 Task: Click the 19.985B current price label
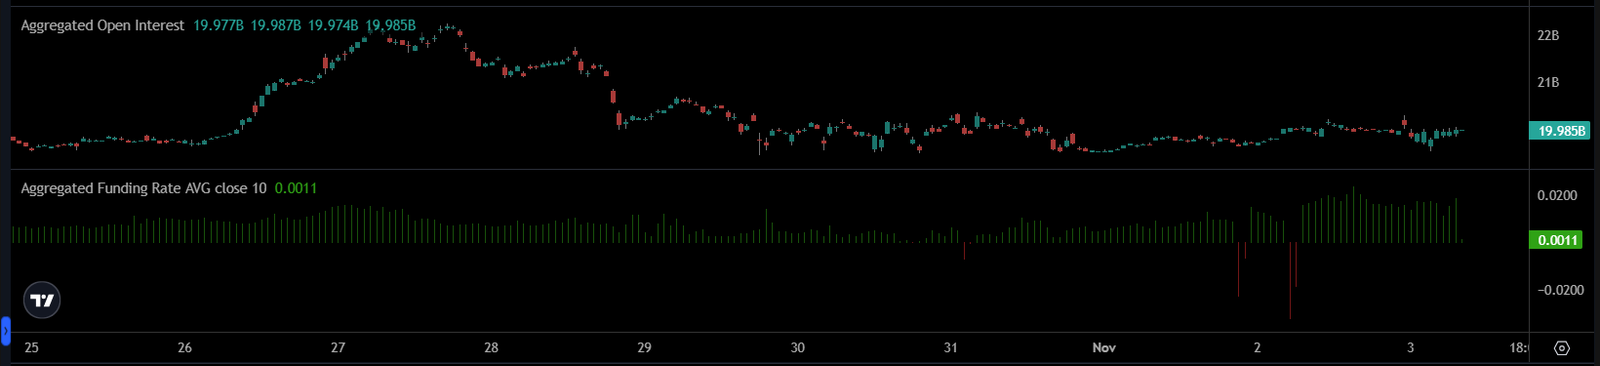coord(1560,131)
